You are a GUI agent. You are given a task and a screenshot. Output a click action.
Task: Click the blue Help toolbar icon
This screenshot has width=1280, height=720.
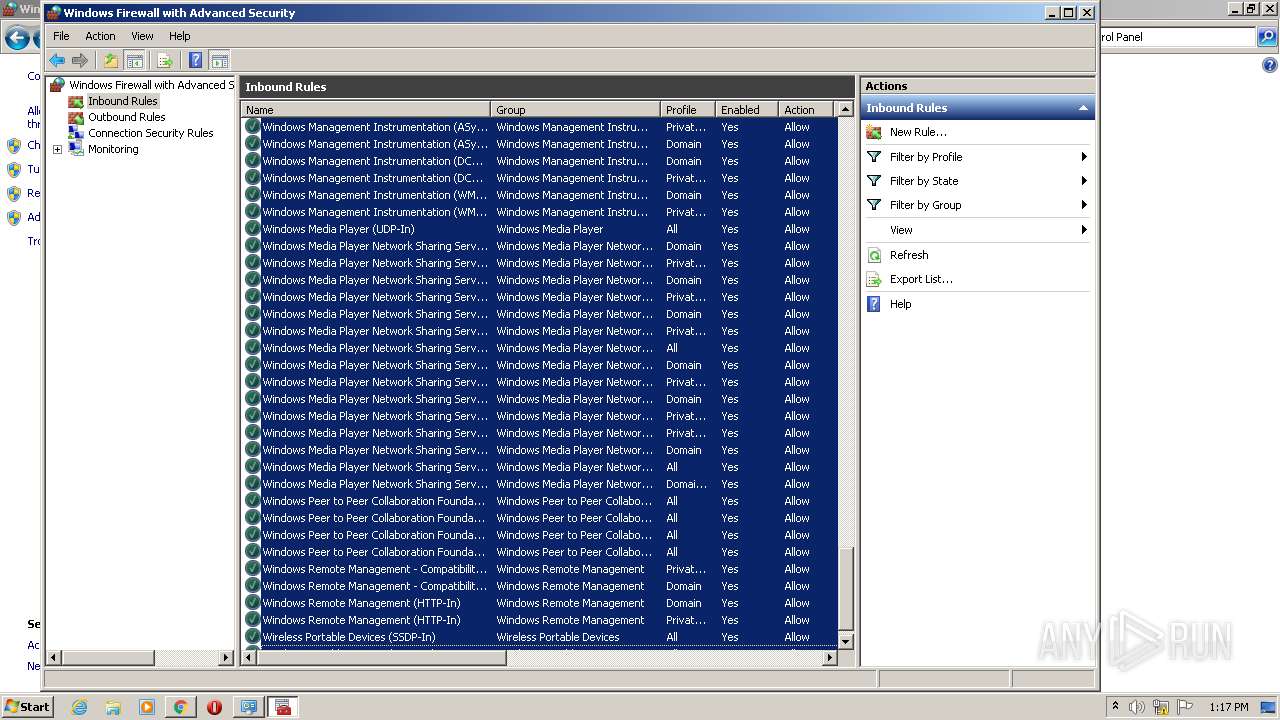point(195,61)
